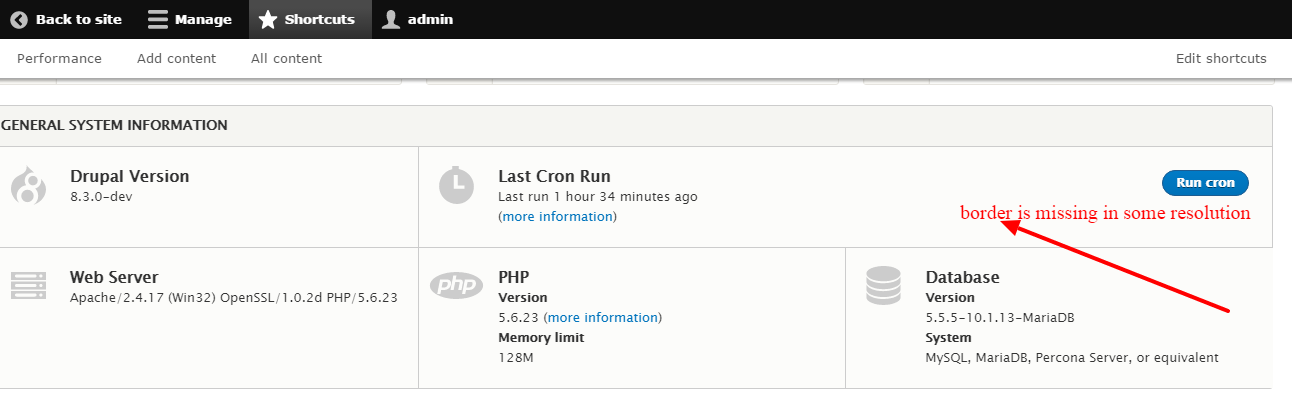Go Back to site

tap(78, 19)
